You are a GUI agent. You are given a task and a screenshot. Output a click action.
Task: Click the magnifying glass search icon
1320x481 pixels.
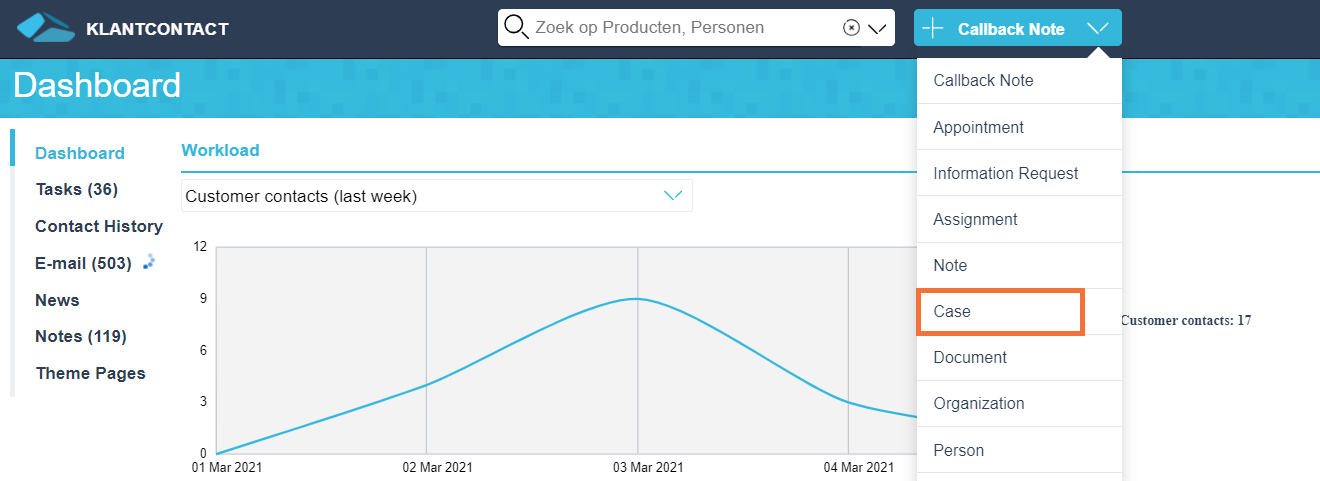point(516,27)
